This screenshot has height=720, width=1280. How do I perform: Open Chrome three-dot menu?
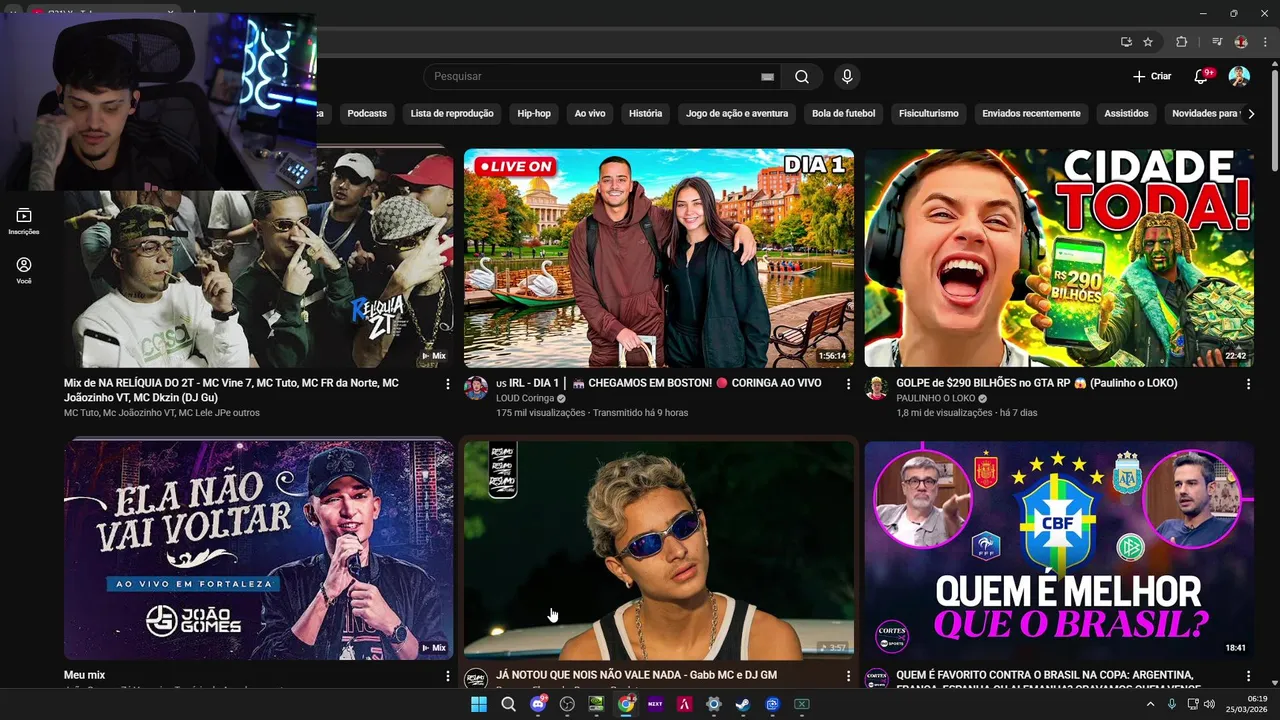tap(1265, 42)
